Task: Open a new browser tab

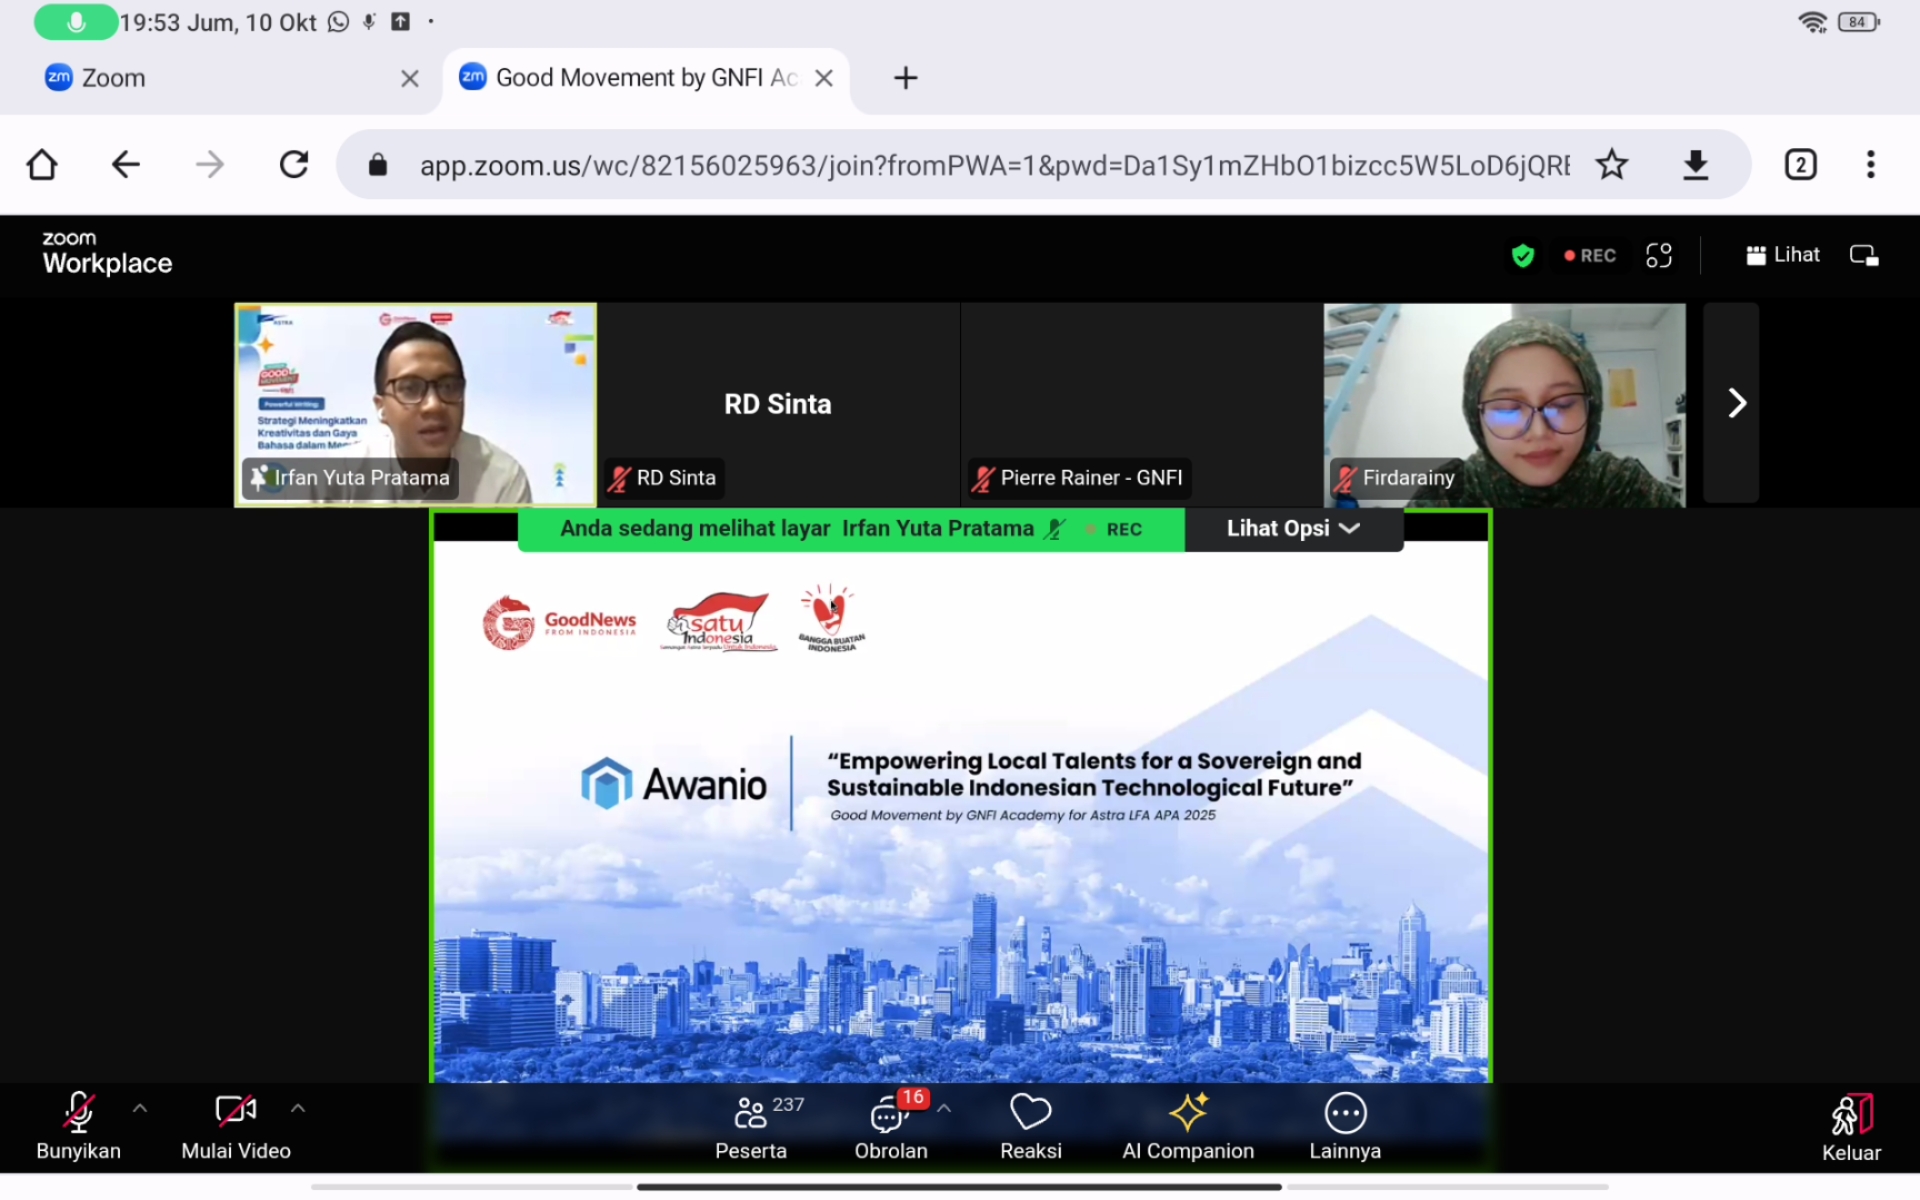Action: [905, 78]
